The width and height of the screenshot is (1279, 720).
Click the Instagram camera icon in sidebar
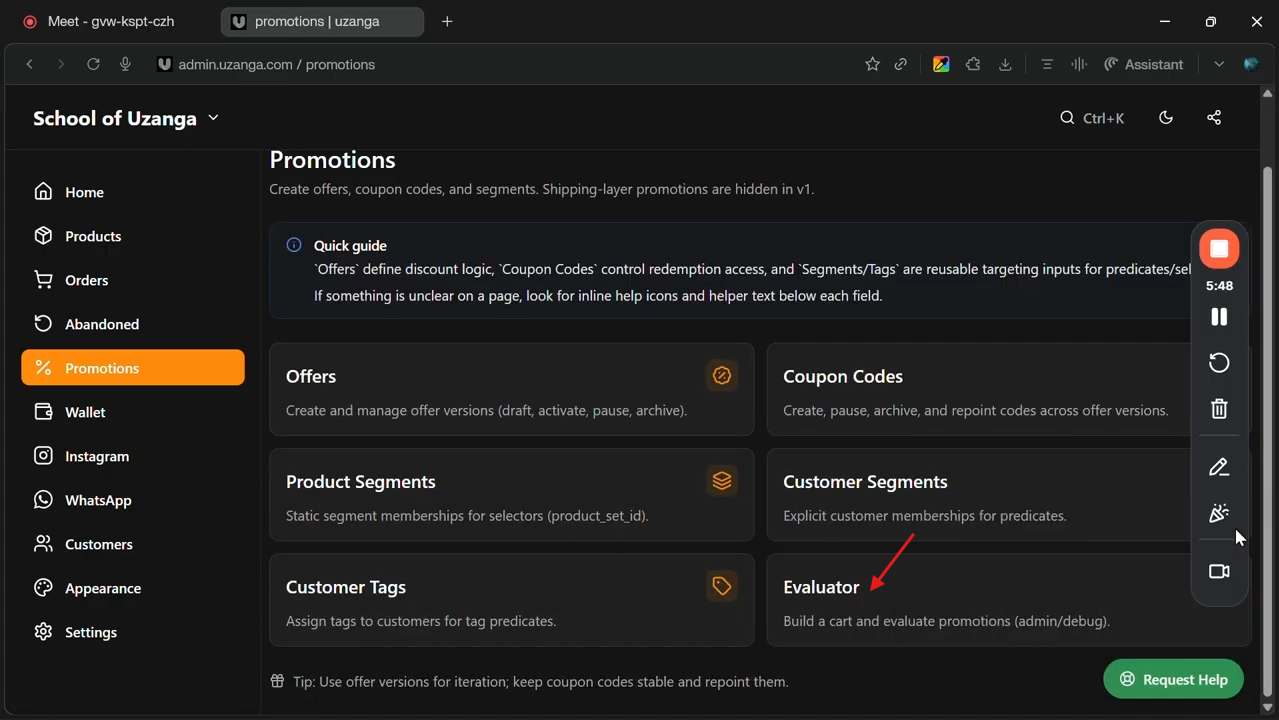(43, 456)
